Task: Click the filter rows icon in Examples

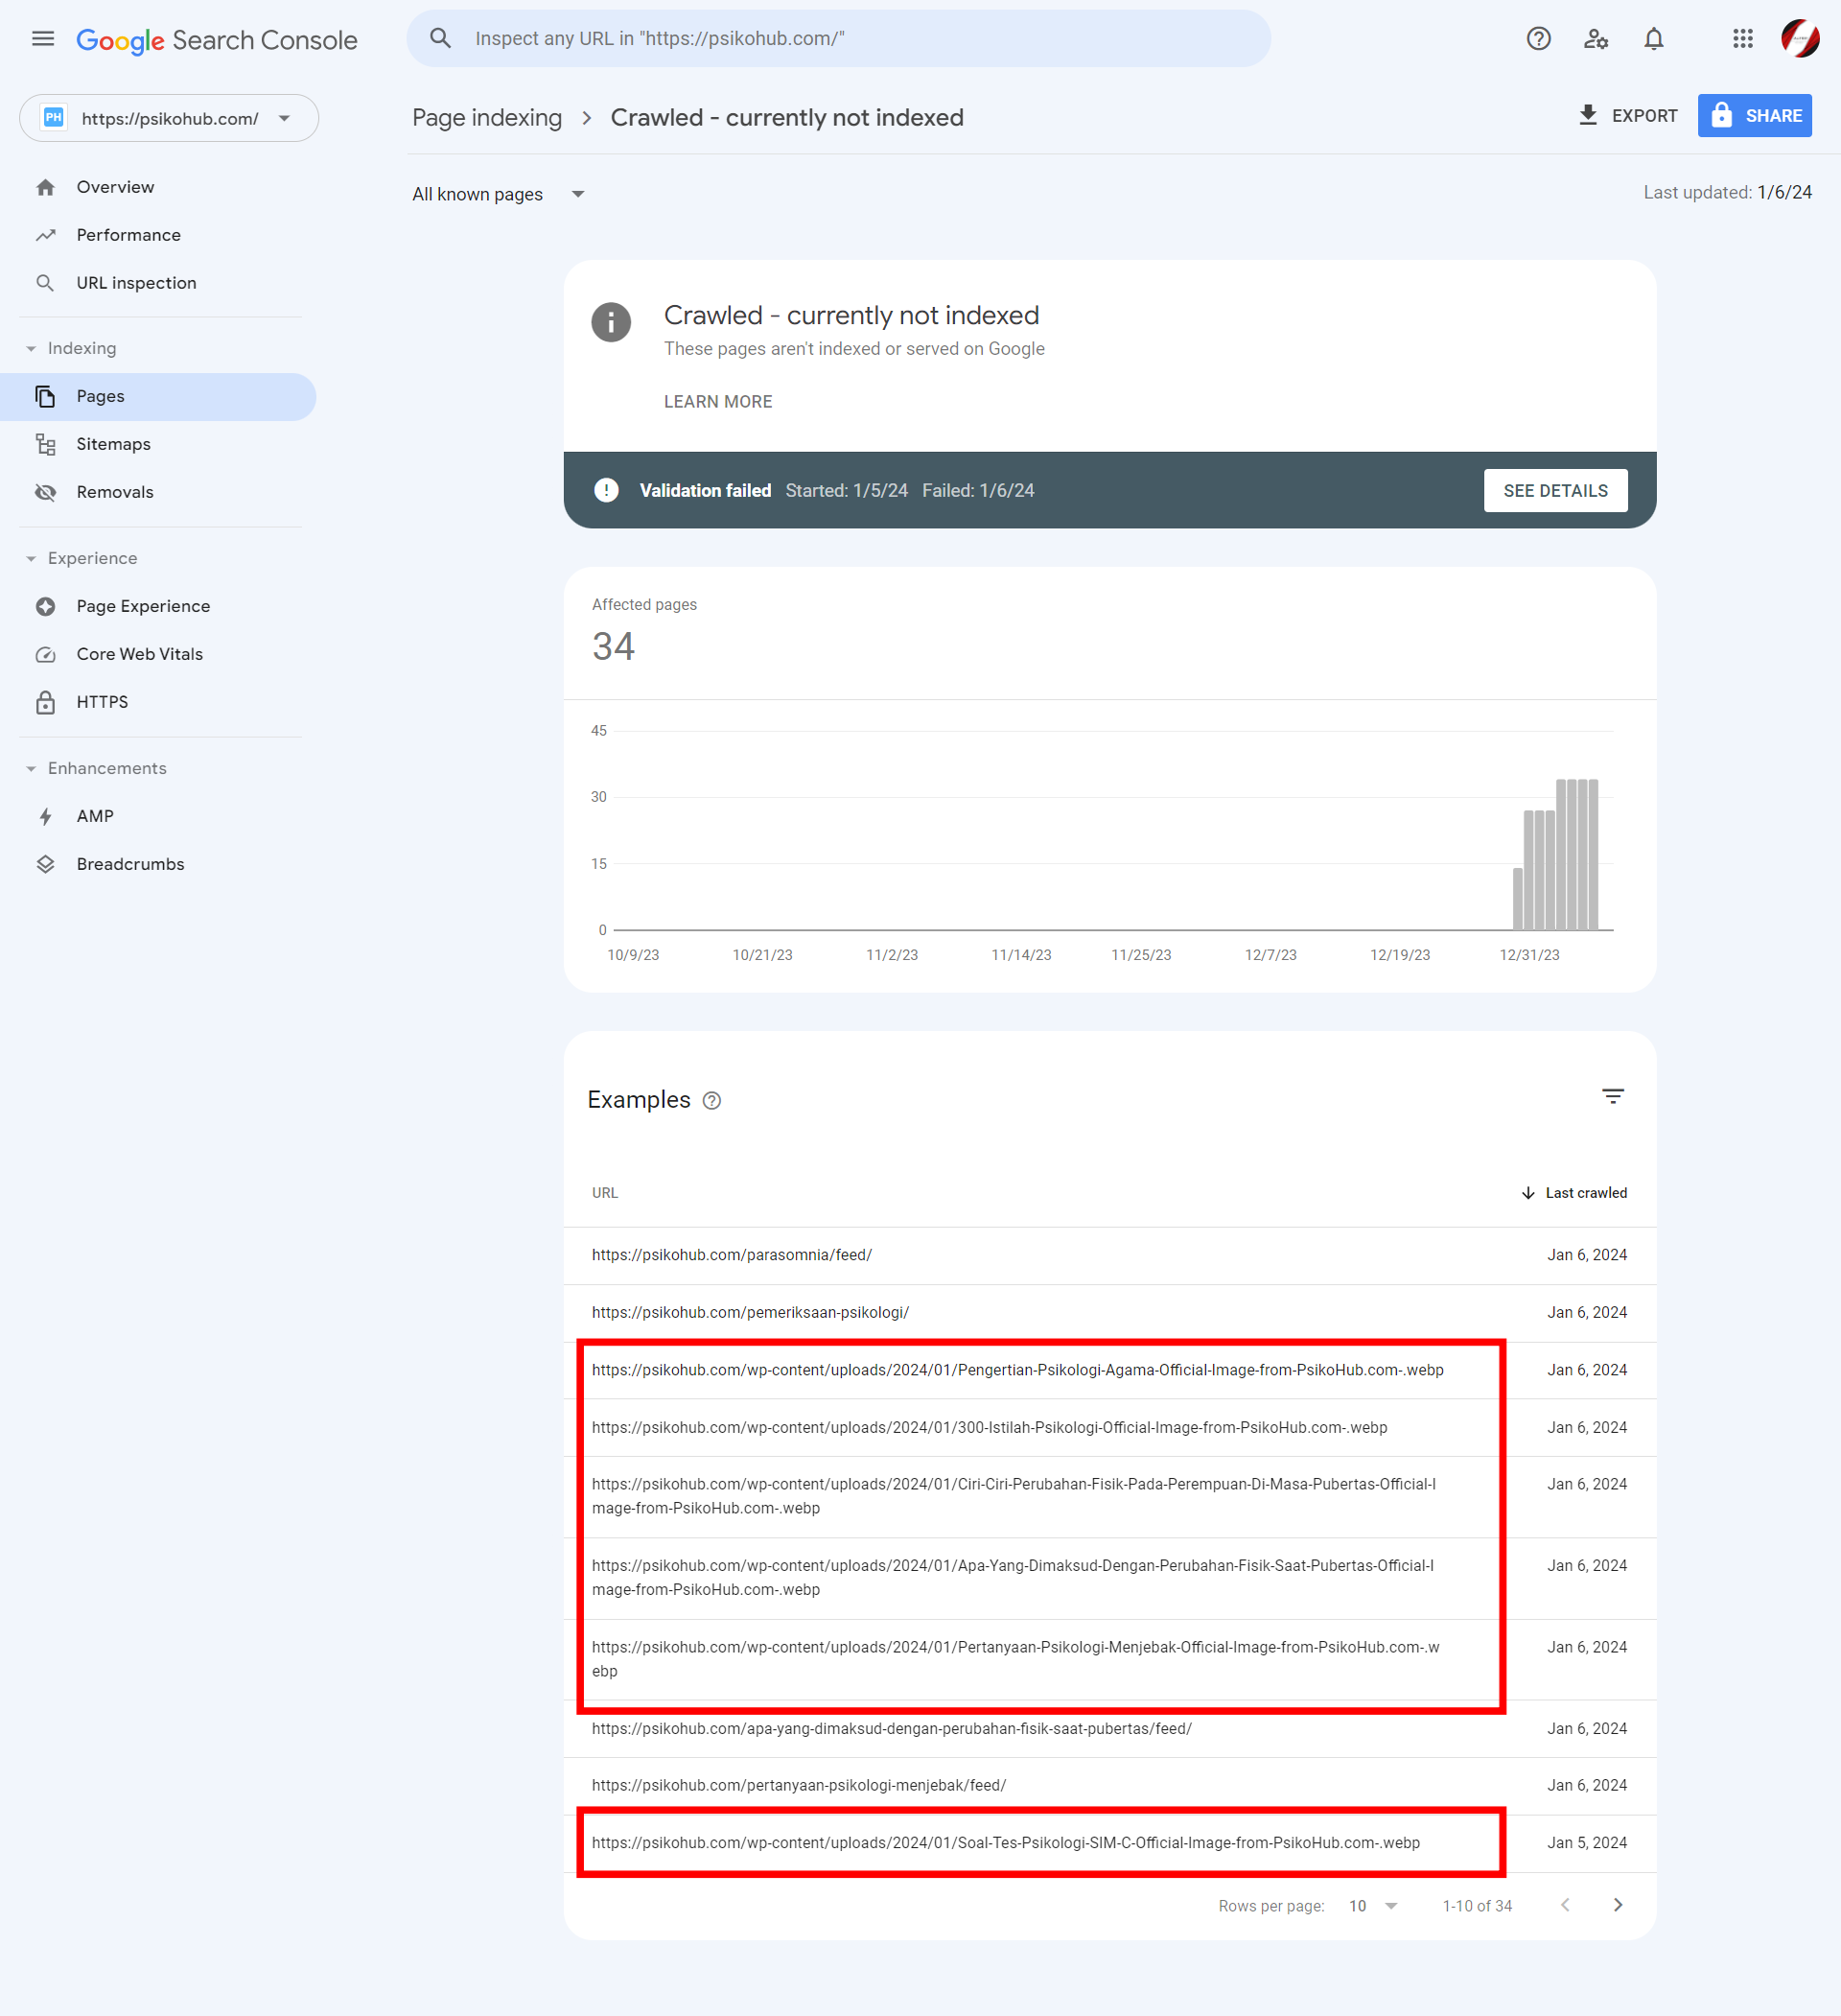Action: [1613, 1097]
